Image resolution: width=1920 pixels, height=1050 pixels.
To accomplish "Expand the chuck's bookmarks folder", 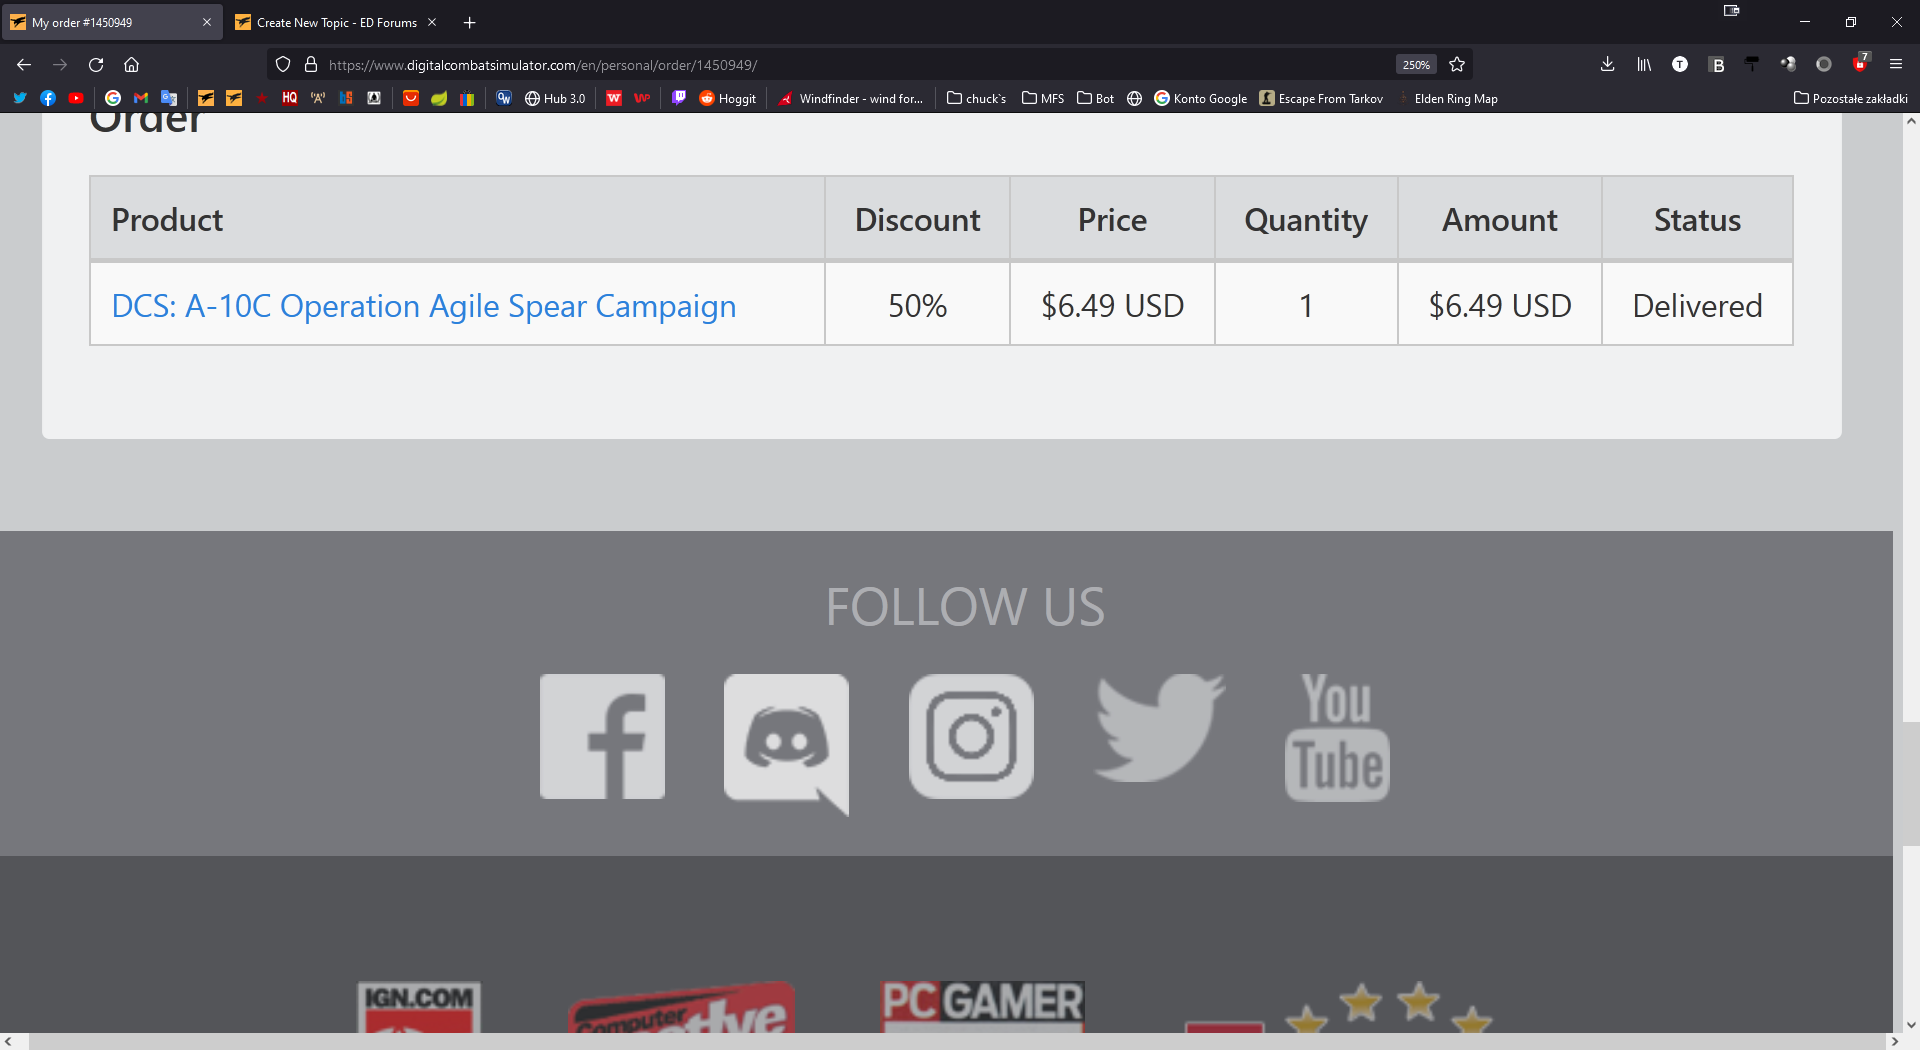I will pyautogui.click(x=976, y=98).
